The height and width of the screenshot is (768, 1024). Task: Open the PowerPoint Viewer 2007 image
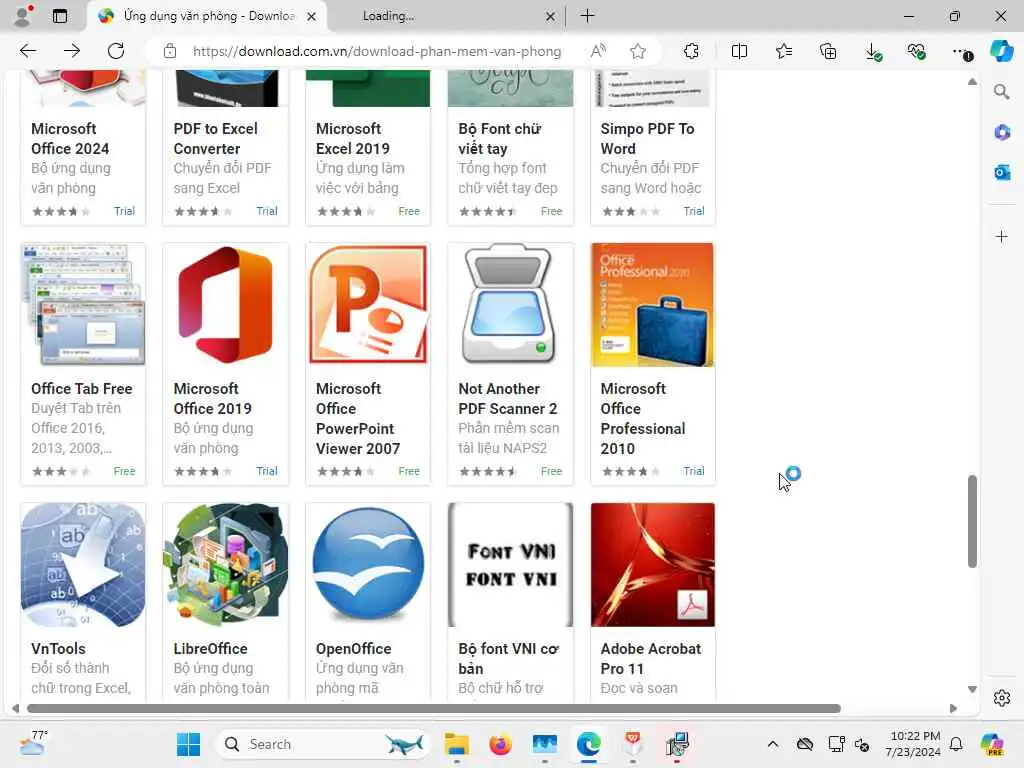368,305
